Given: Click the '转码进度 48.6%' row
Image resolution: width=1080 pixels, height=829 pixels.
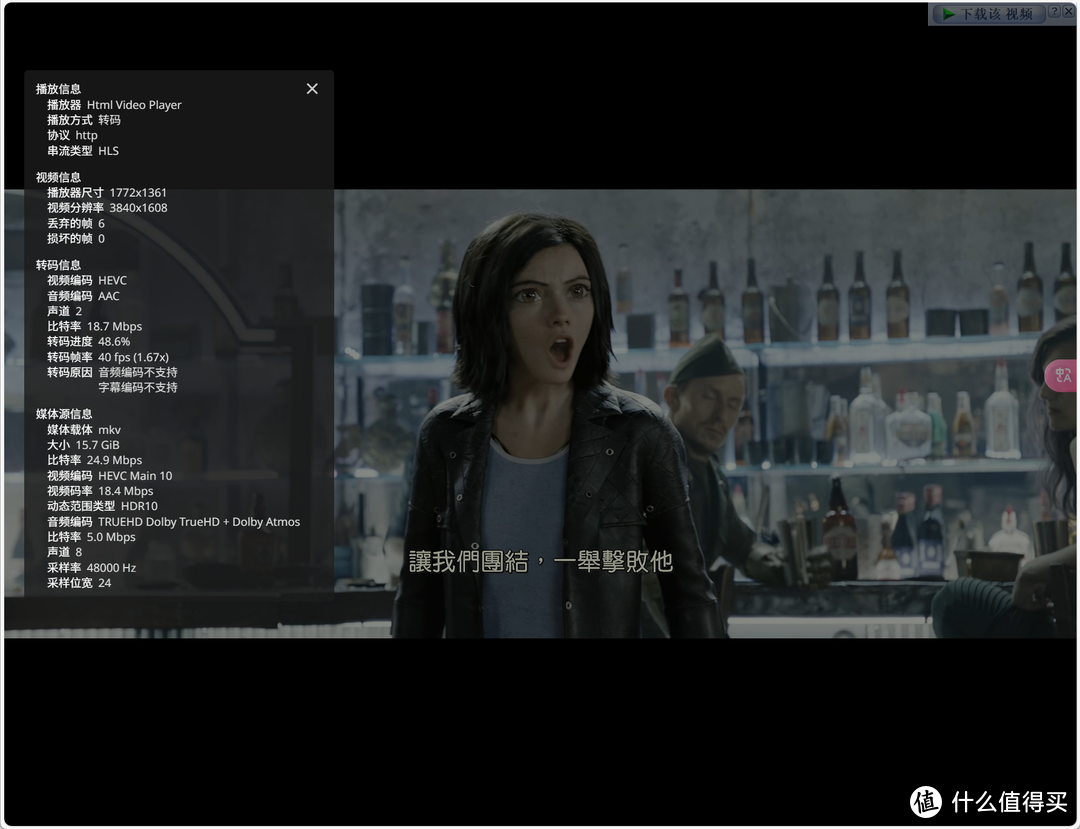Looking at the screenshot, I should [x=88, y=342].
